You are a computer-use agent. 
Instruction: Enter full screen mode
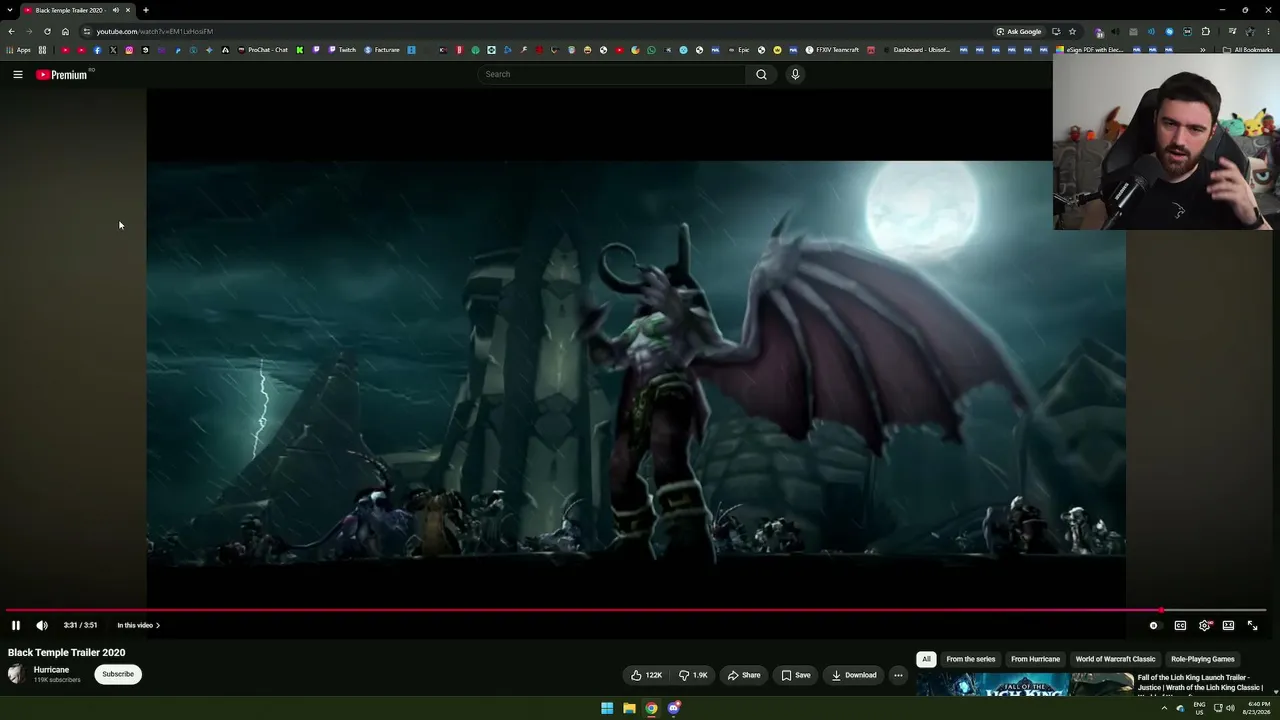point(1252,625)
